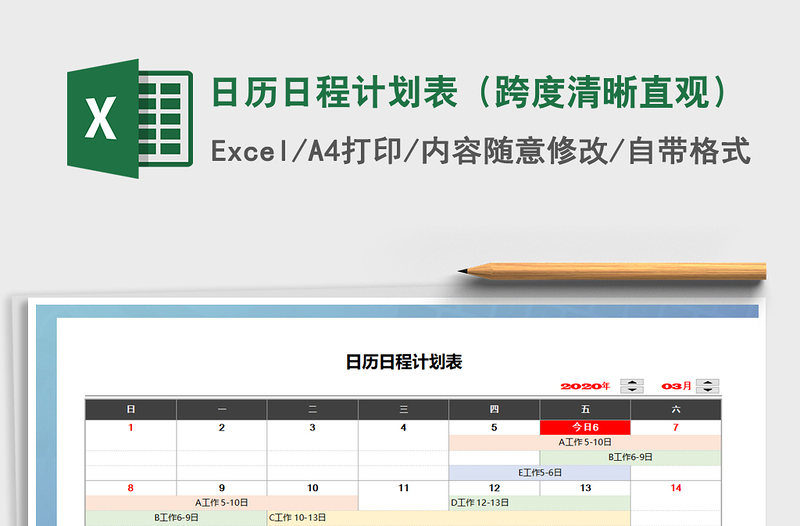800x526 pixels.
Task: Click the 三 weekday header cell
Action: (x=404, y=410)
